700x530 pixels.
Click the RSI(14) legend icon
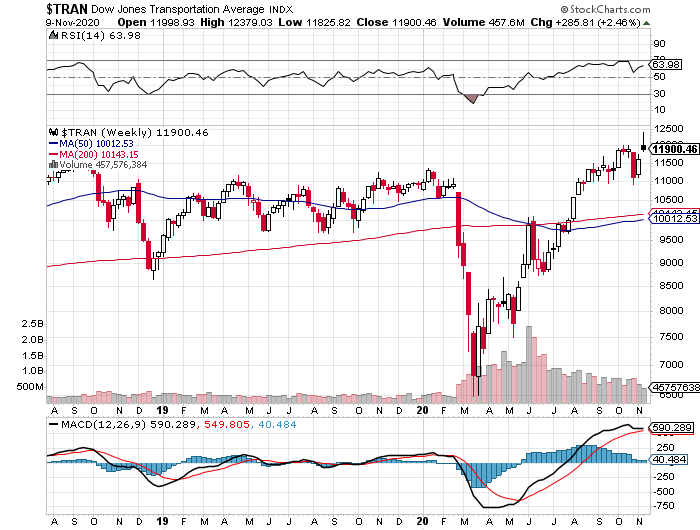pyautogui.click(x=53, y=35)
